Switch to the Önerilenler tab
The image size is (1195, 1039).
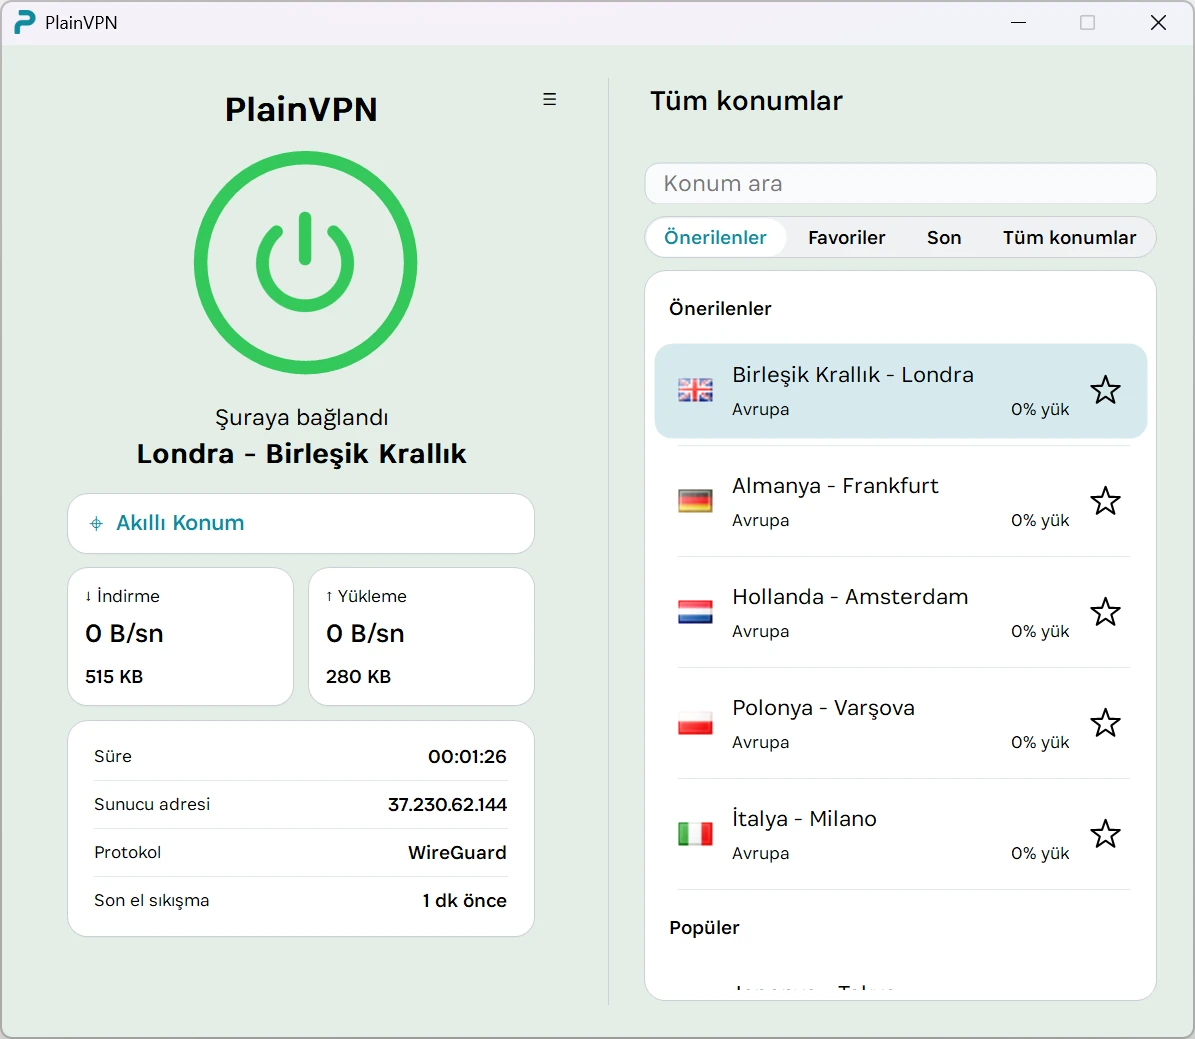715,238
